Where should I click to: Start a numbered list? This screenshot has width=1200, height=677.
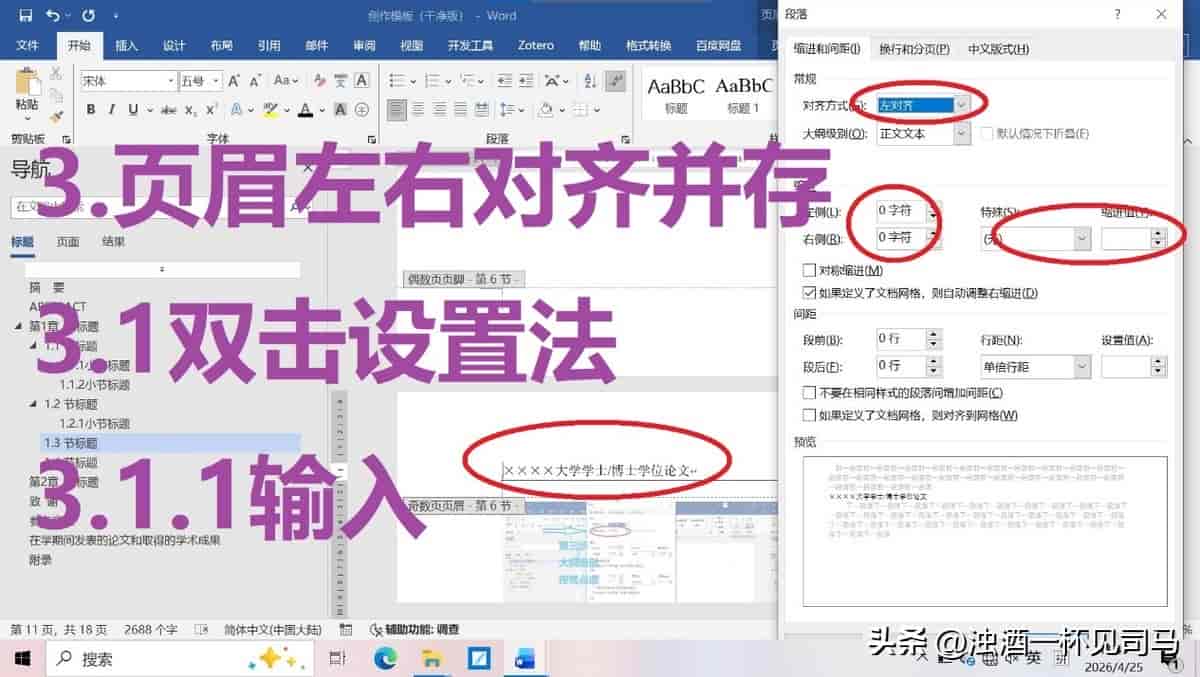tap(430, 81)
